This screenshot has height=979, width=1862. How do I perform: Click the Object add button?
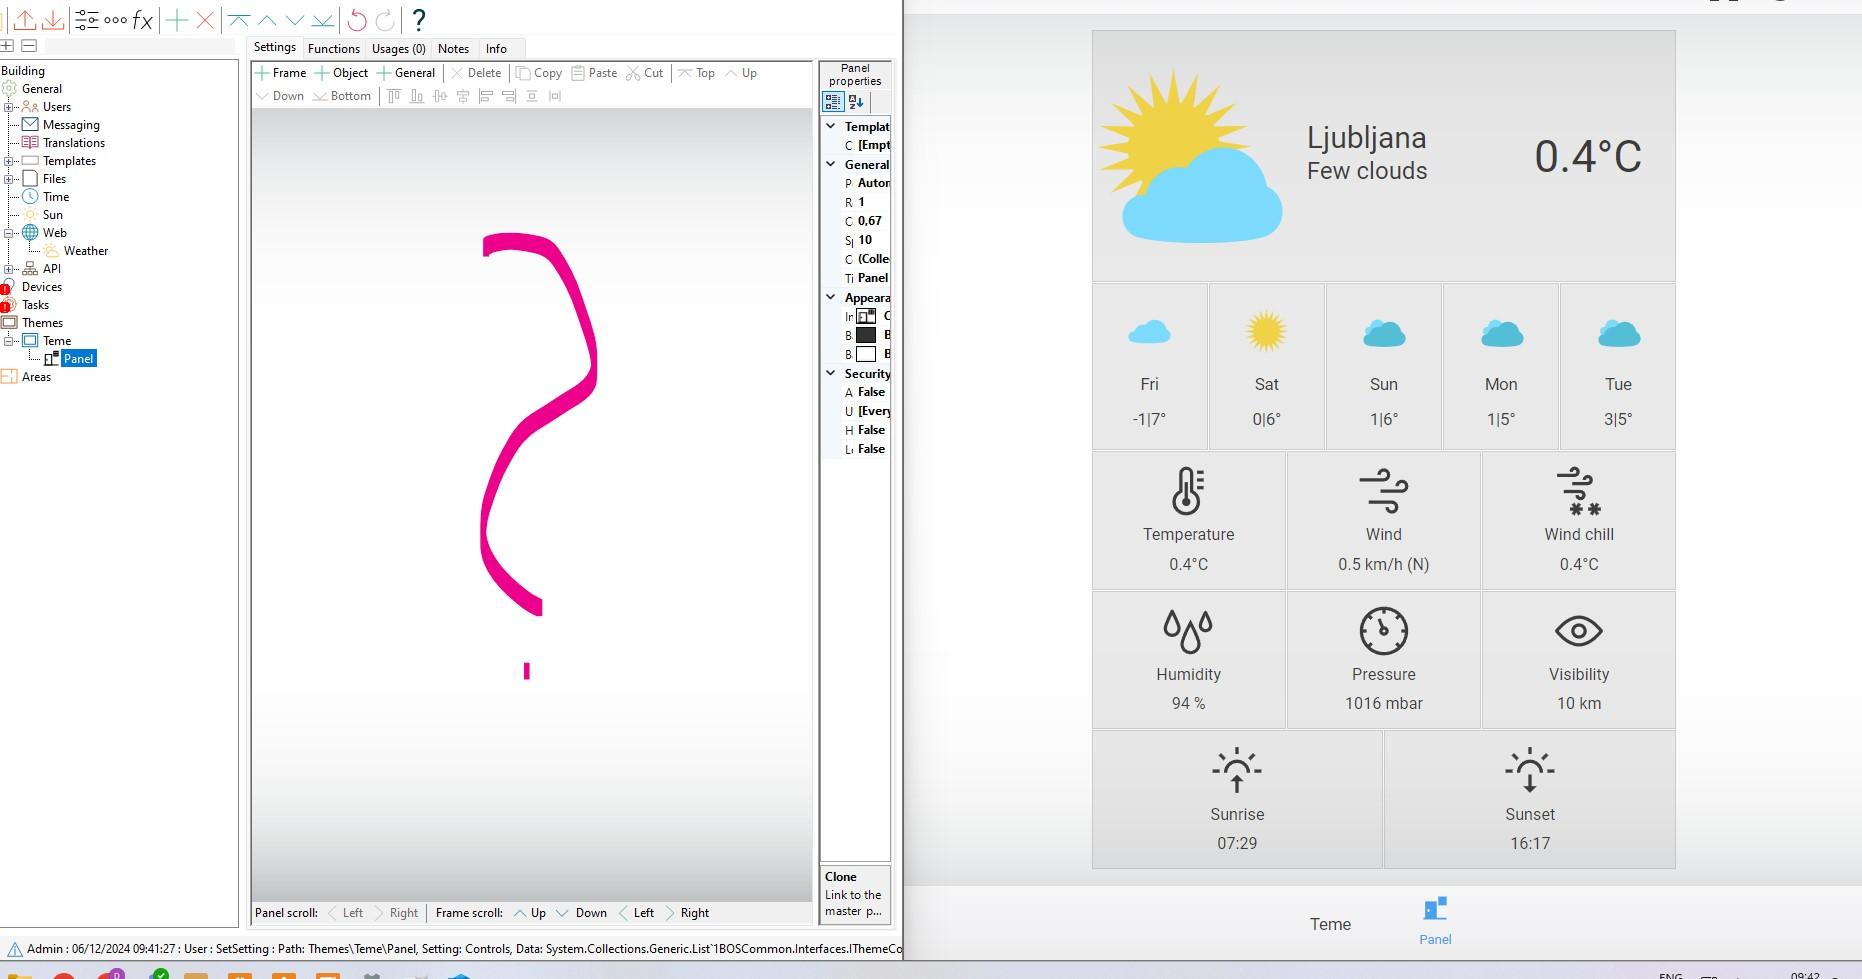(x=342, y=73)
